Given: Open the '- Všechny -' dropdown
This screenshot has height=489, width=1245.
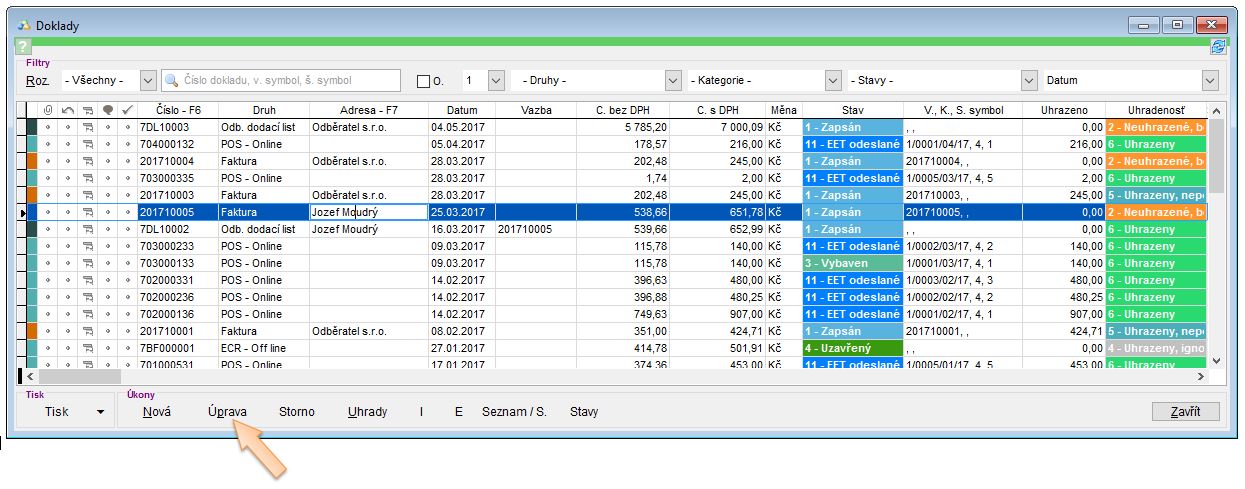Looking at the screenshot, I should click(148, 81).
